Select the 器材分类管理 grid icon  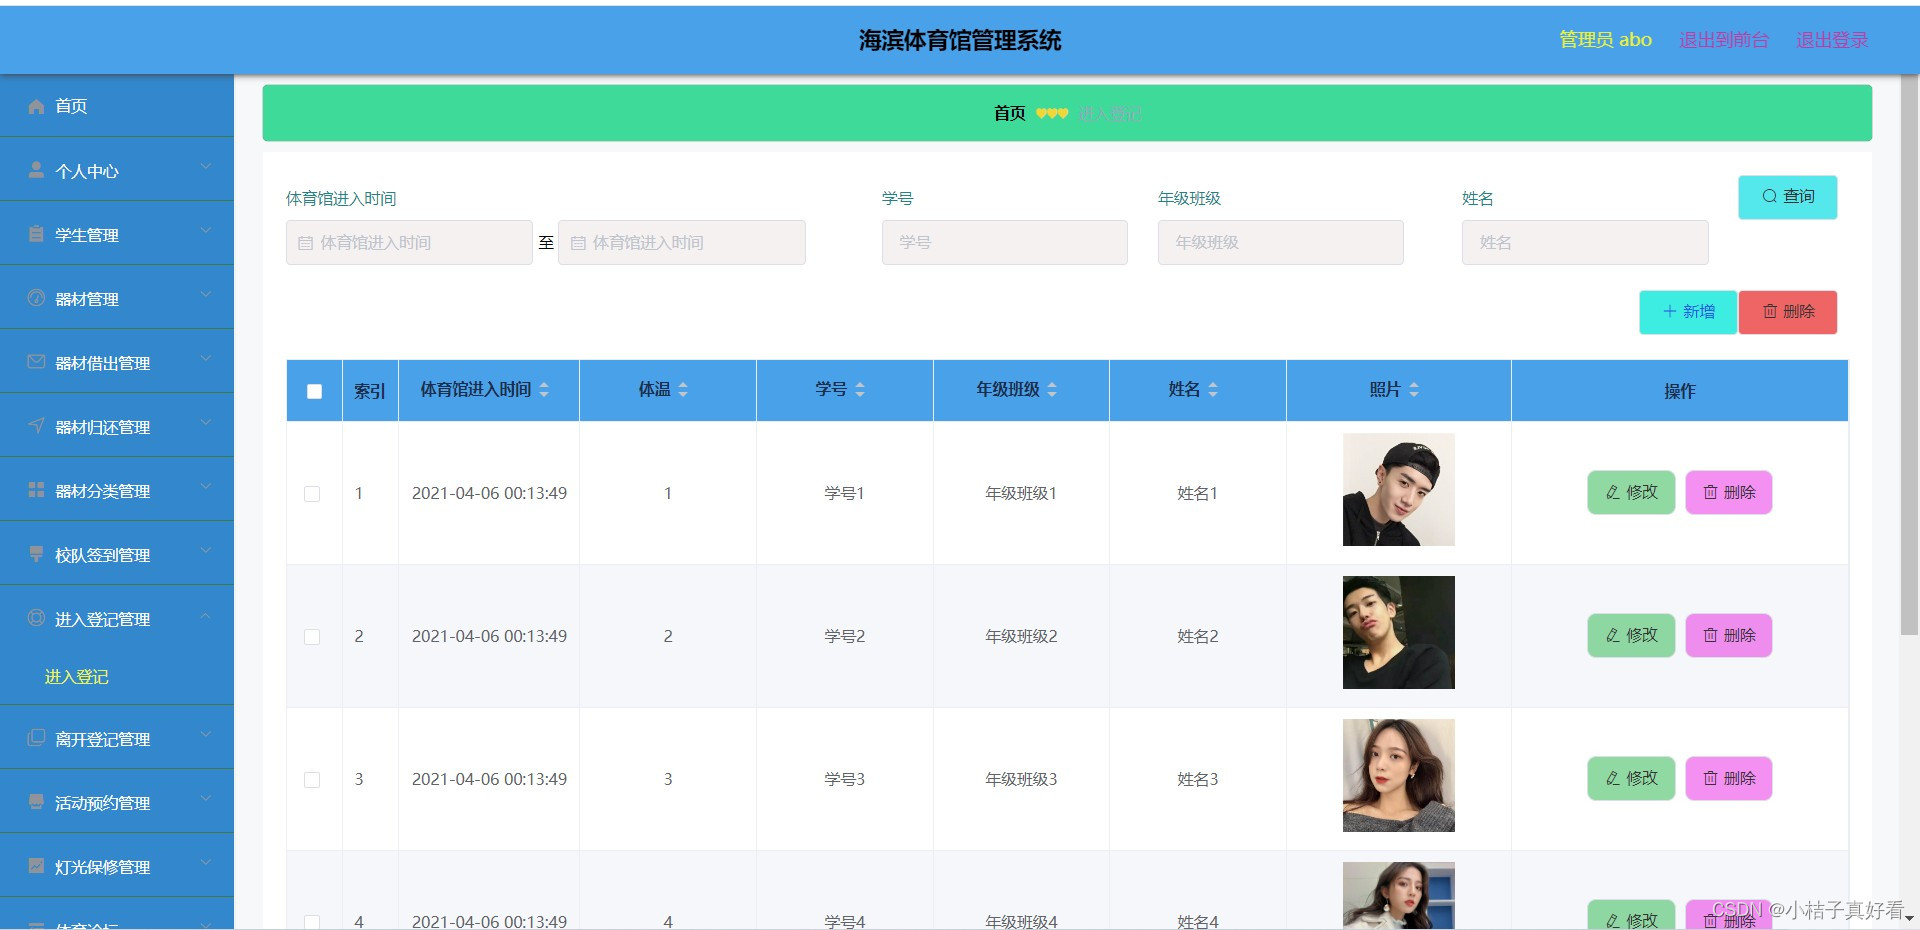tap(36, 490)
